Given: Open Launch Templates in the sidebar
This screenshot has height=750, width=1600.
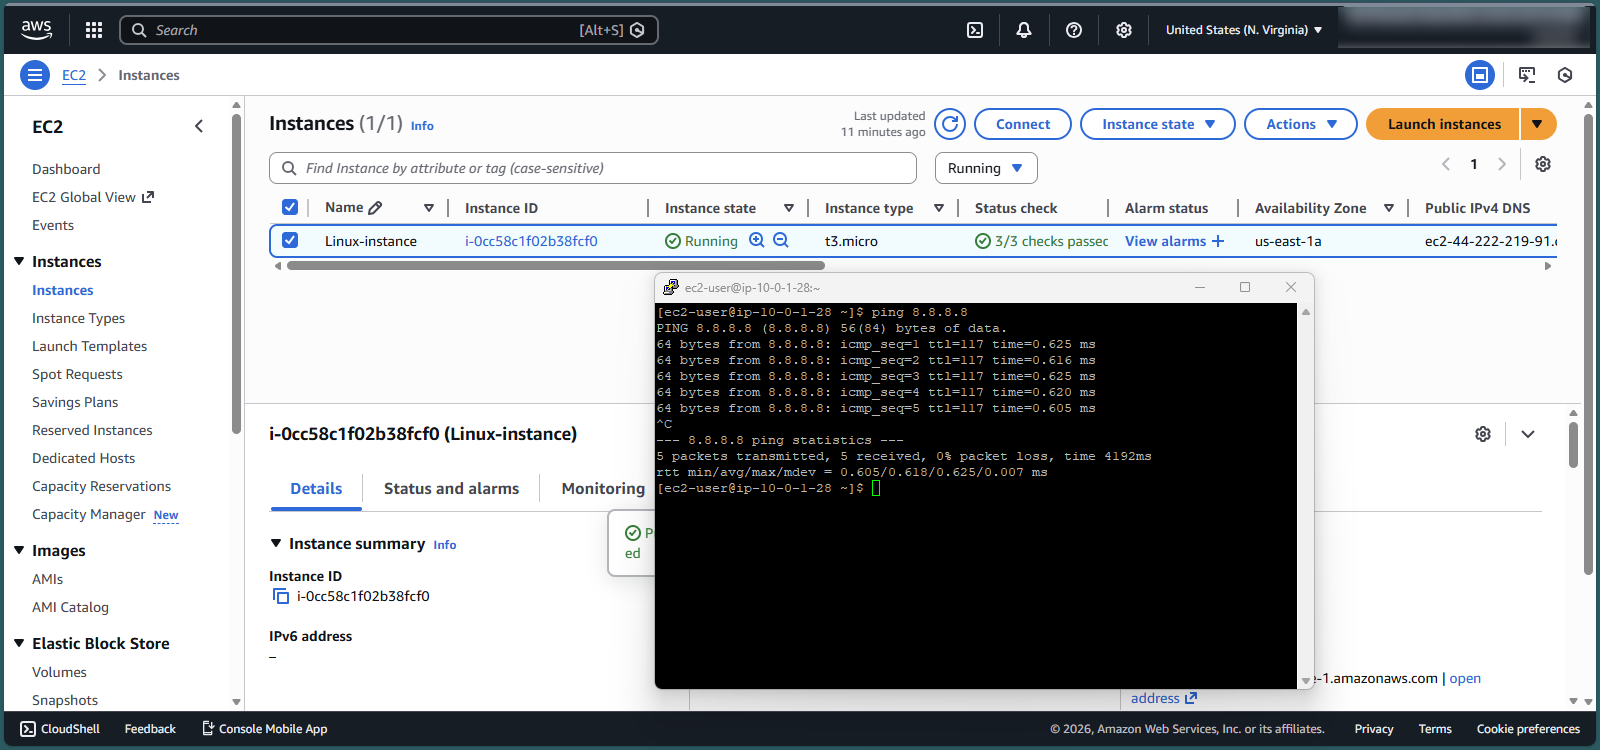Looking at the screenshot, I should (89, 346).
